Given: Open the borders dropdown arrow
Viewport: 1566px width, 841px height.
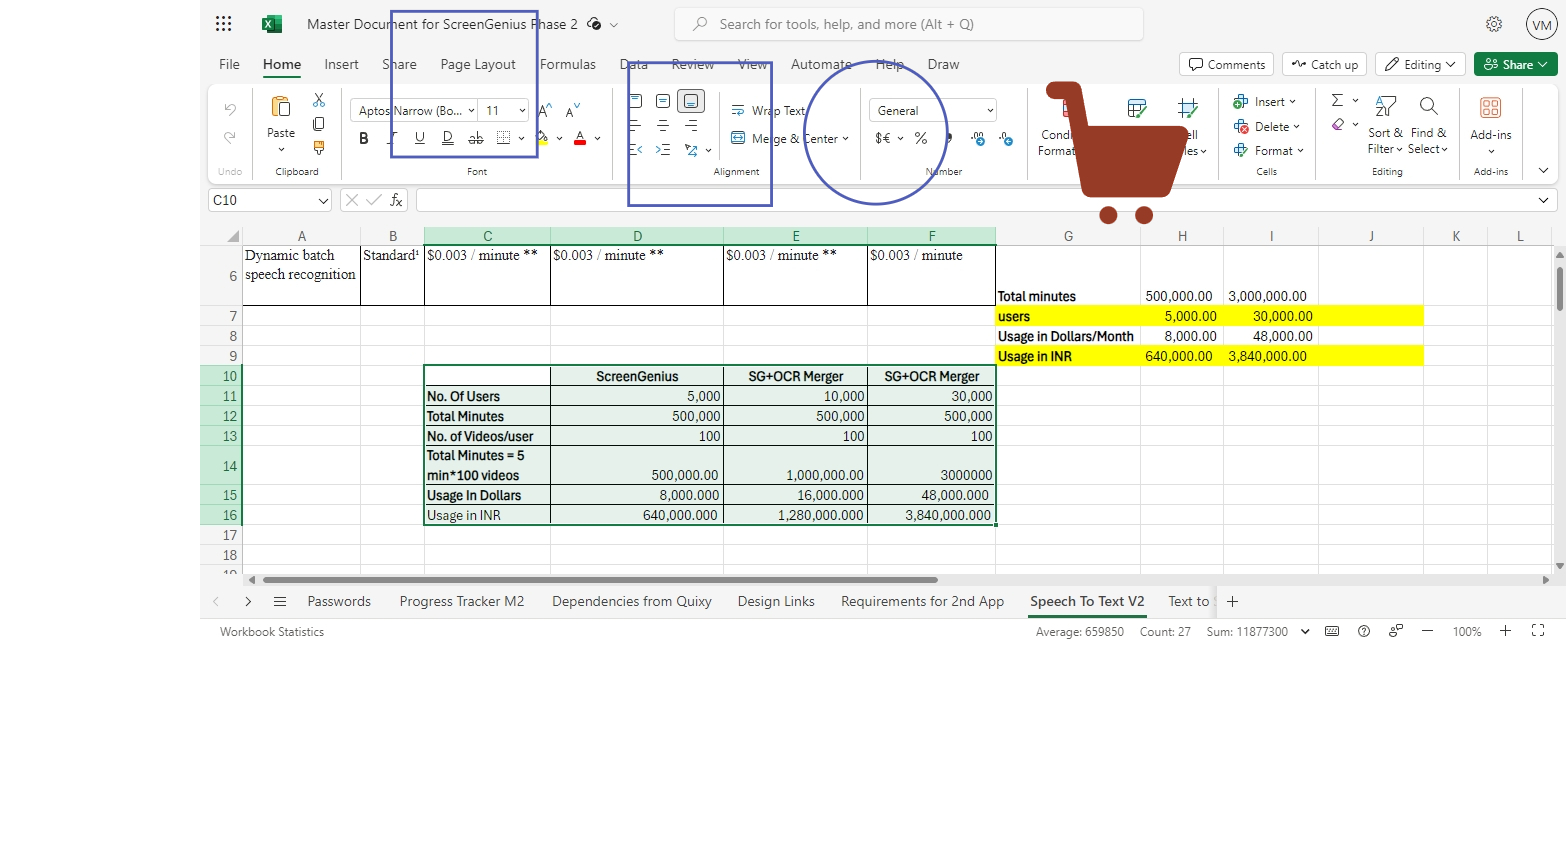Looking at the screenshot, I should [521, 138].
